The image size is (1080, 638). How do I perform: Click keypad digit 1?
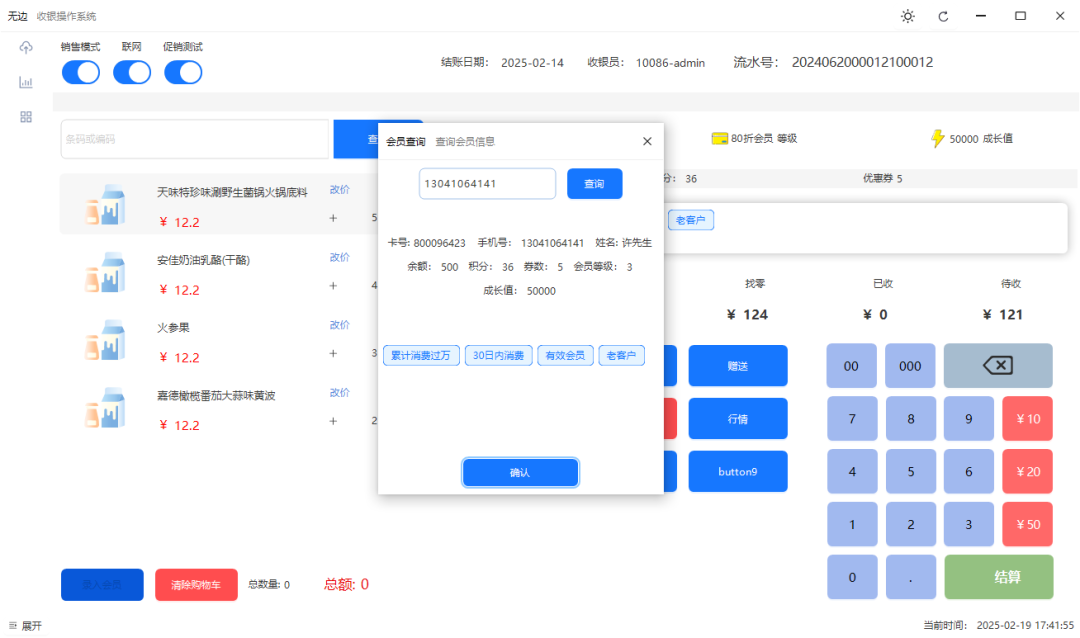852,524
